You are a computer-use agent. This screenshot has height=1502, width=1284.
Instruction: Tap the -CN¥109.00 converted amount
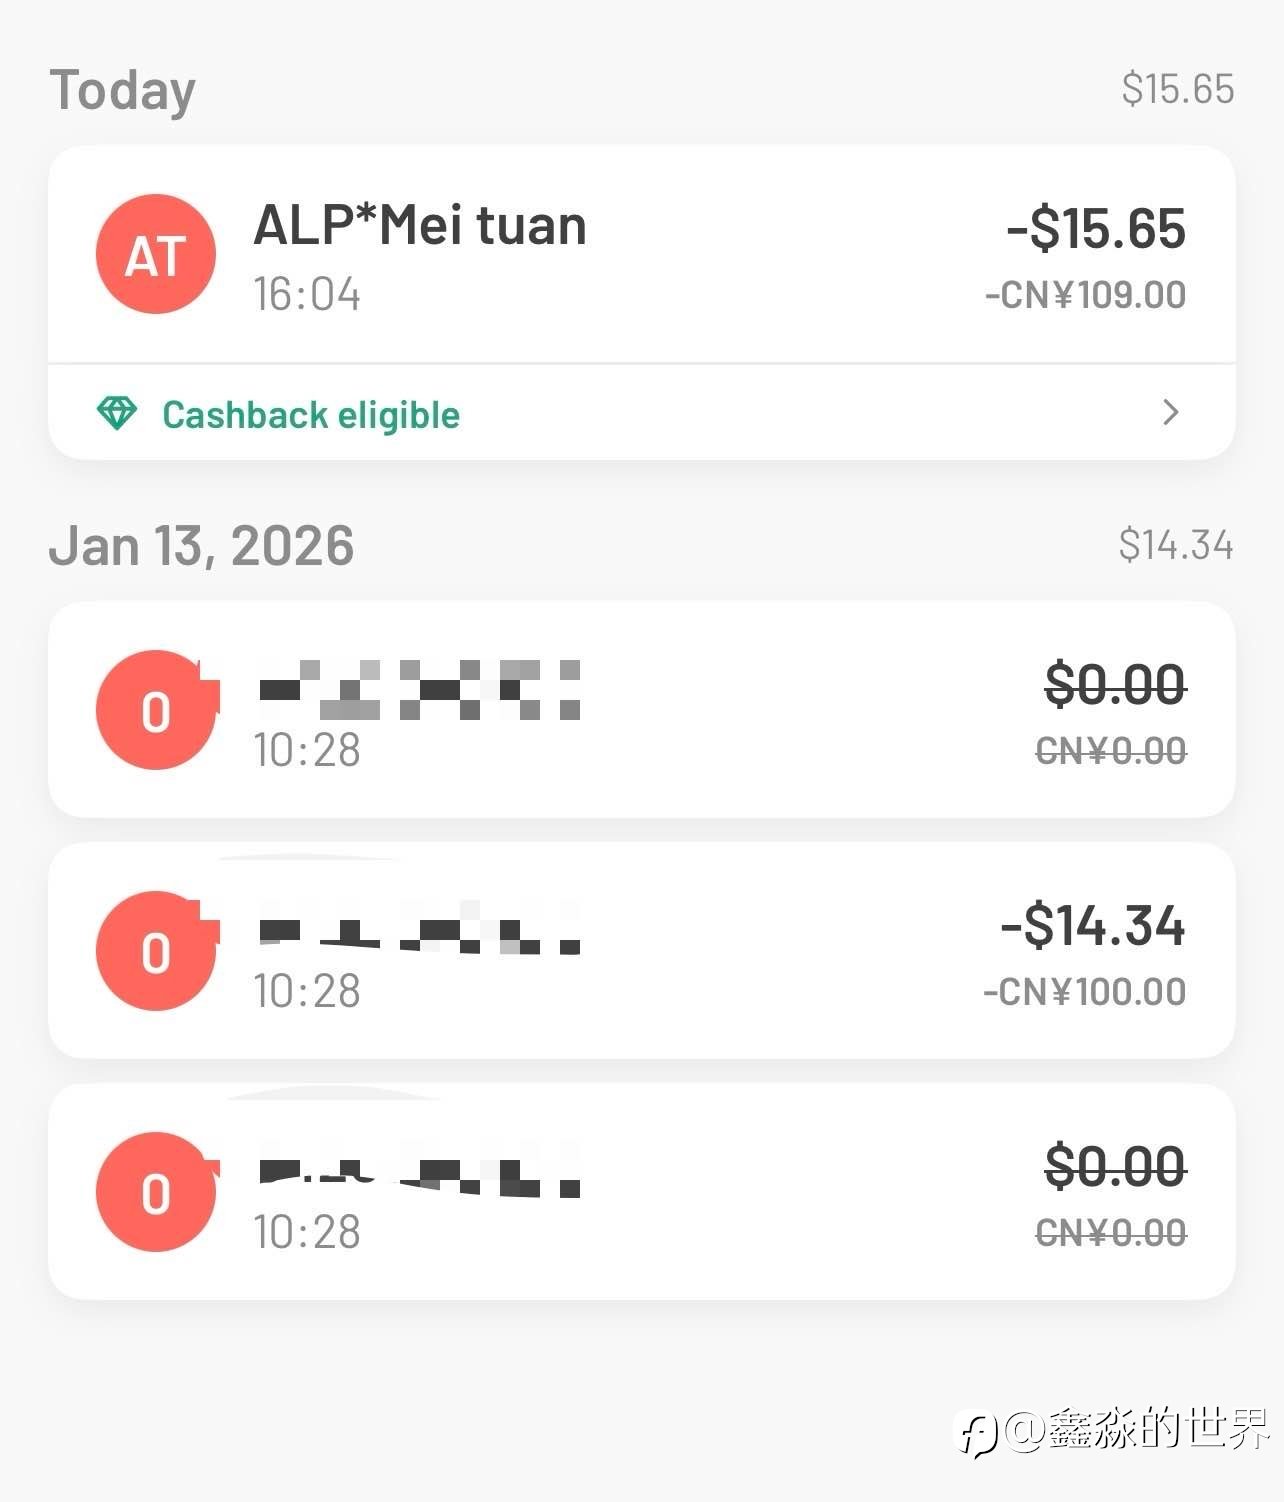click(x=1085, y=295)
